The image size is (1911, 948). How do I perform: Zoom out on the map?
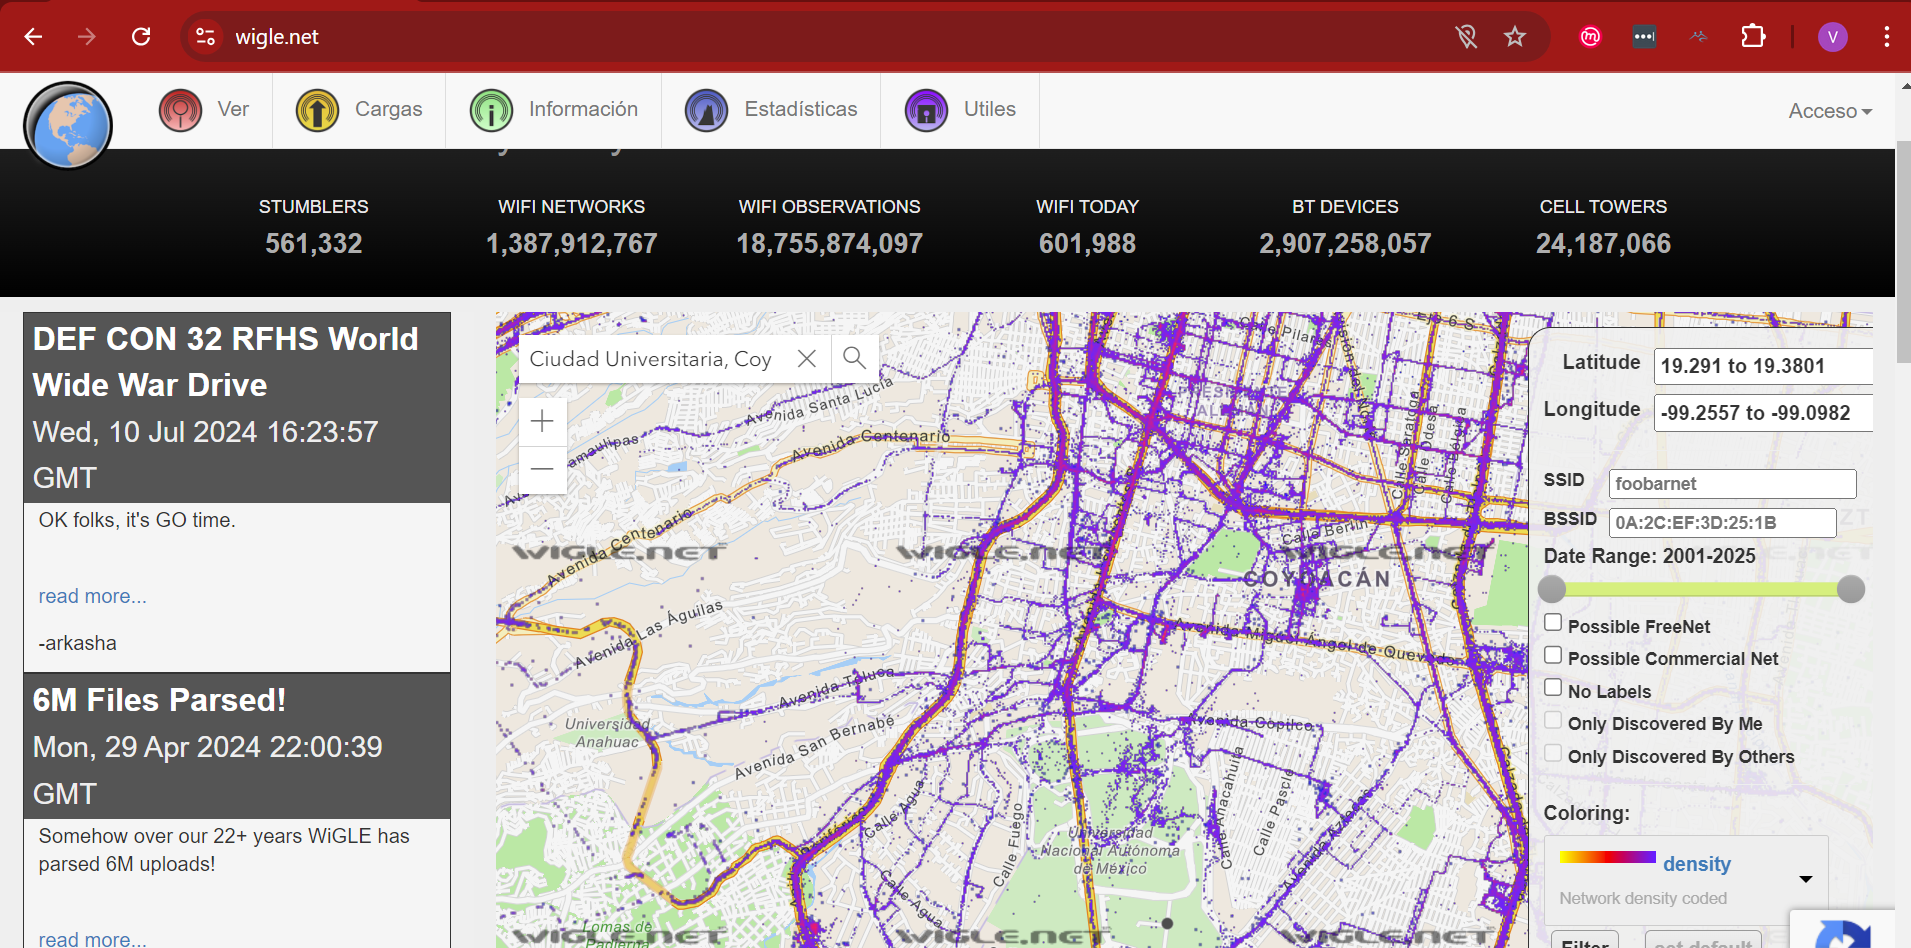542,469
